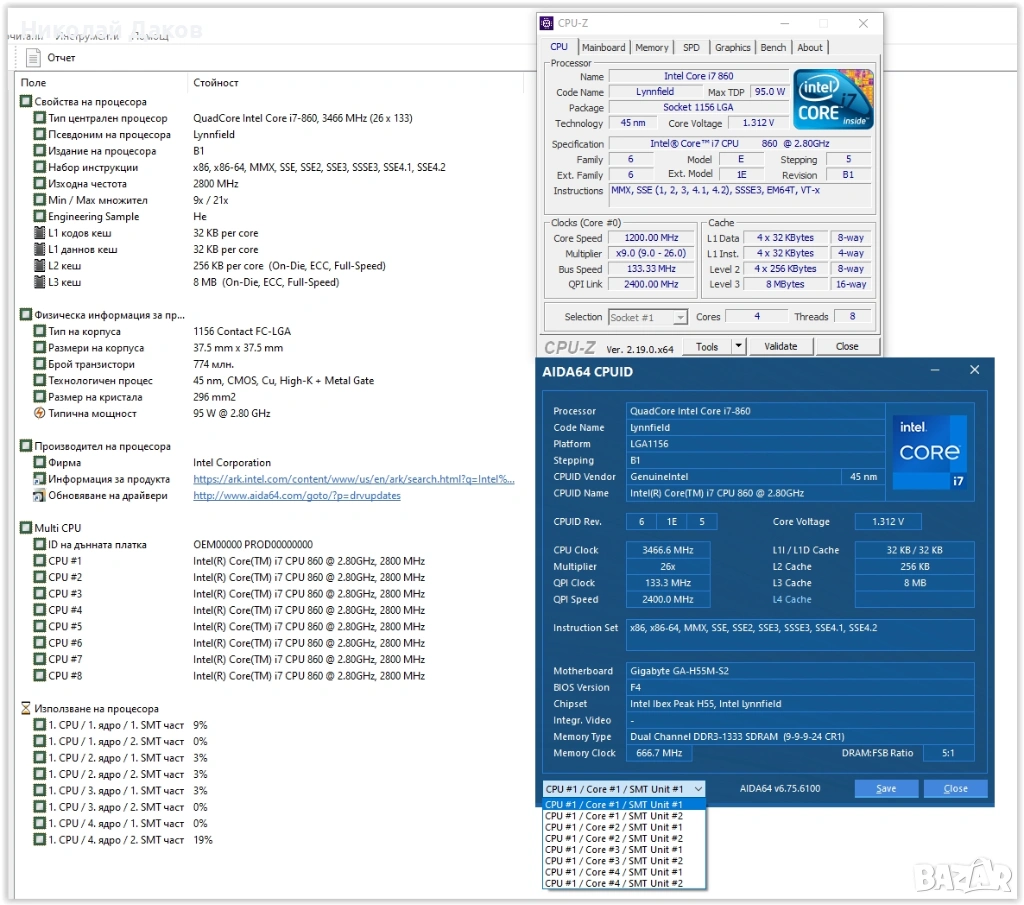Click the Отчет report icon in toolbar
The image size is (1024, 905).
(33, 57)
